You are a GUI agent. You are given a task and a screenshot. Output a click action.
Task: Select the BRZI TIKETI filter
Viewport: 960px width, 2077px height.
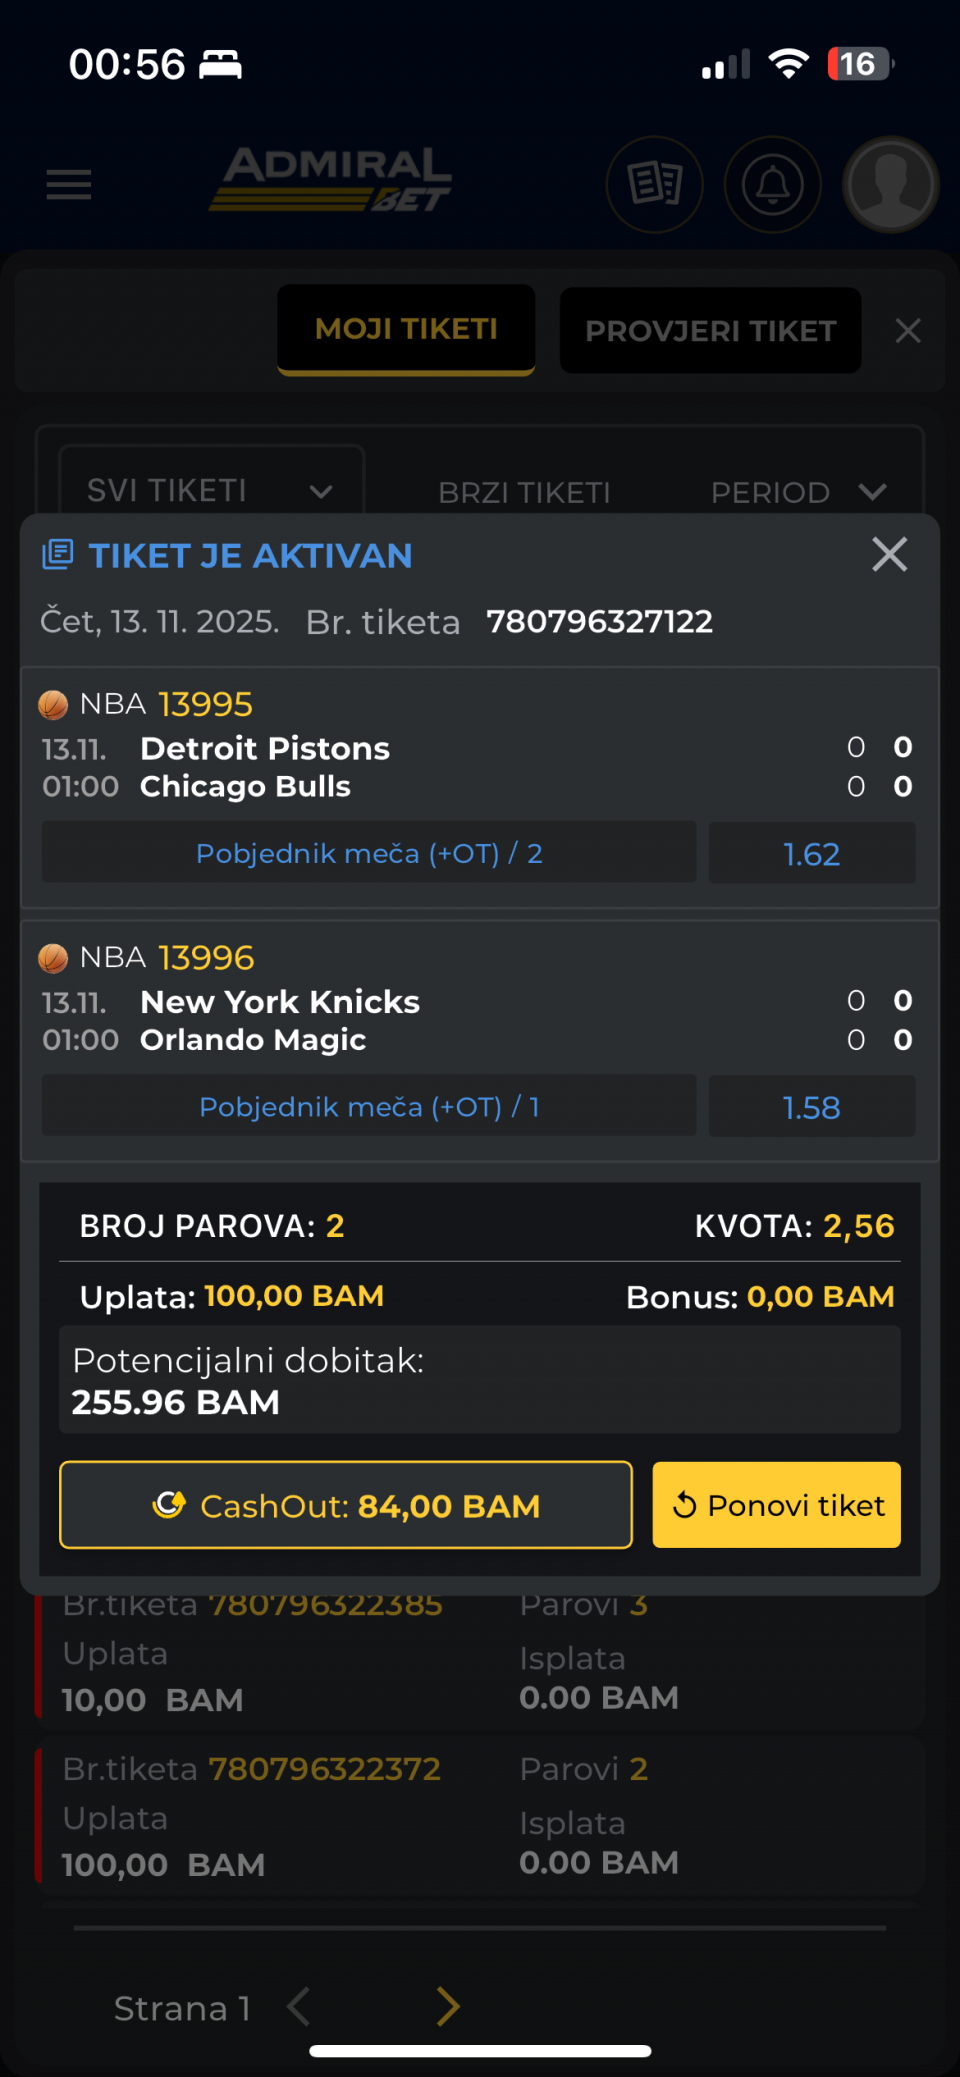[x=524, y=492]
